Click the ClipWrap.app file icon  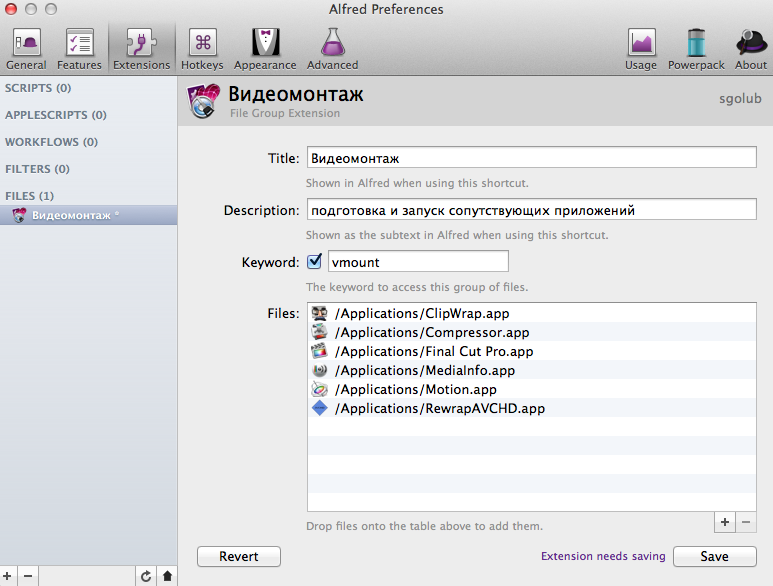tap(319, 313)
